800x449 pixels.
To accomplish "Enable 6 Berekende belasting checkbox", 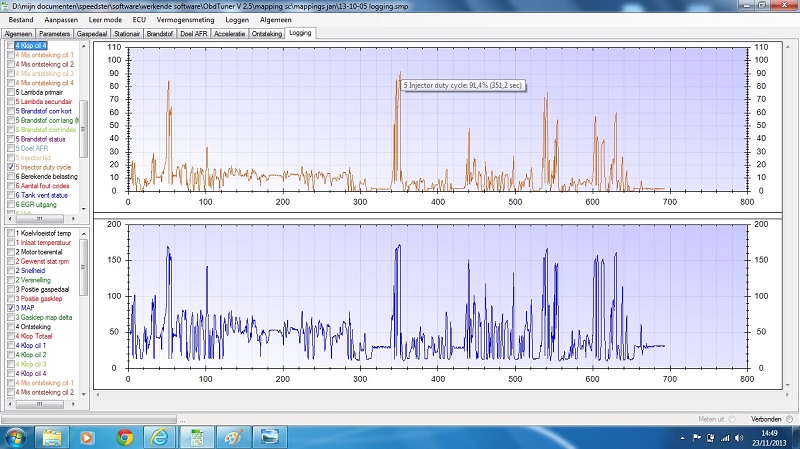I will (11, 176).
